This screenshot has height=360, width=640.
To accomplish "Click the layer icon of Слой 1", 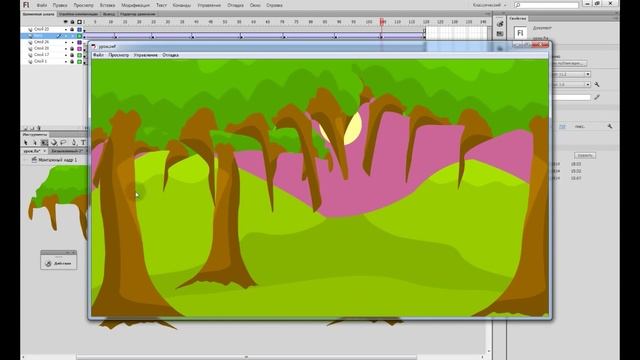I will click(30, 61).
